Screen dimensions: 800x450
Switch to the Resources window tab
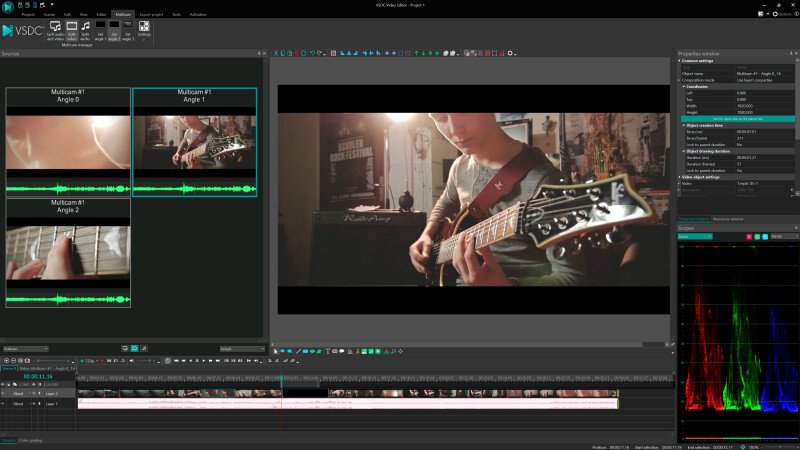click(x=728, y=219)
